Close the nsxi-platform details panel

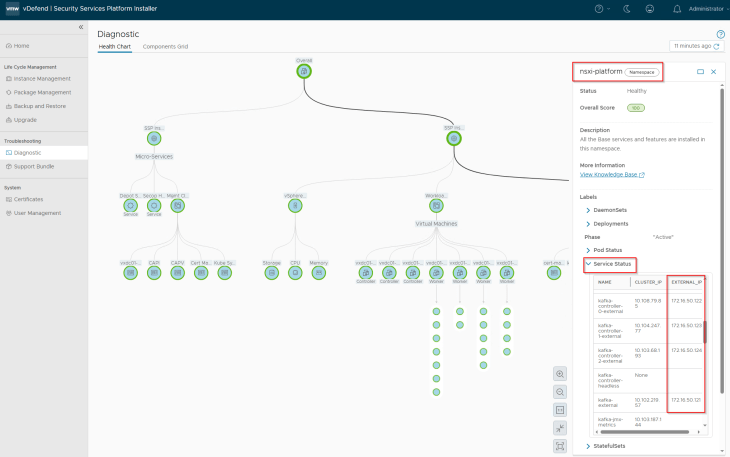coord(714,72)
